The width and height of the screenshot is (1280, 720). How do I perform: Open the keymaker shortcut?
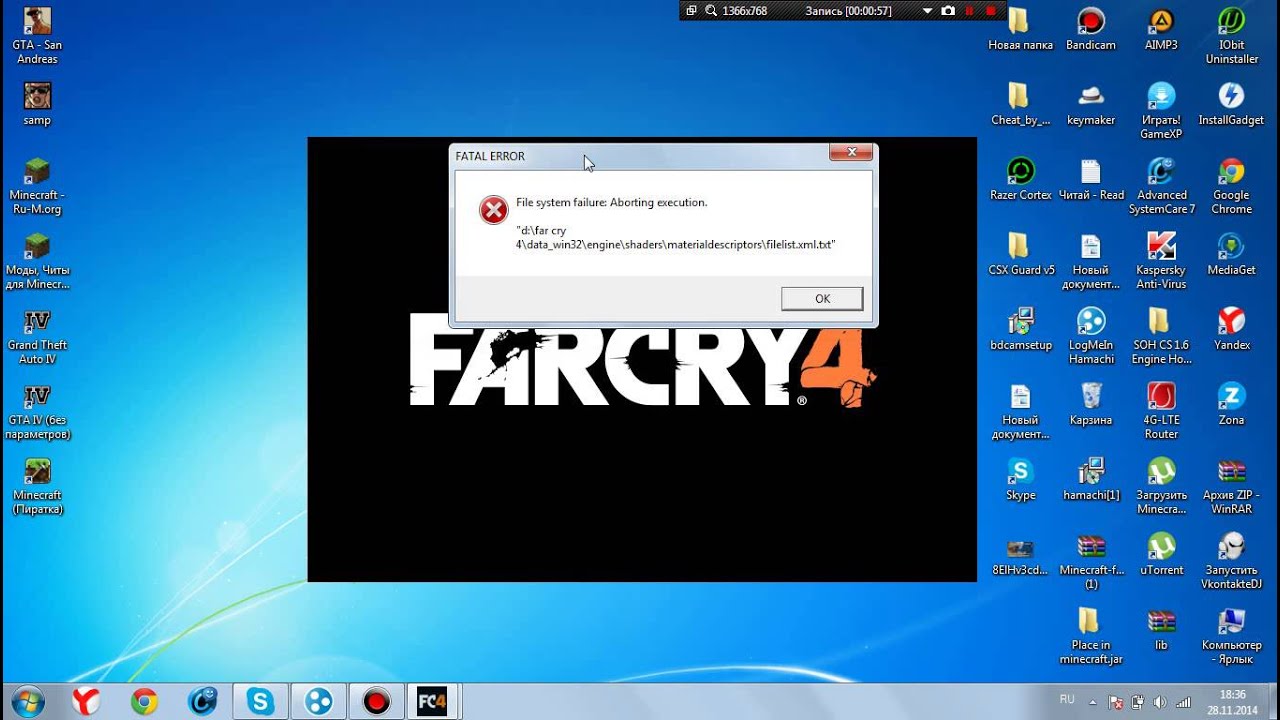pos(1090,104)
